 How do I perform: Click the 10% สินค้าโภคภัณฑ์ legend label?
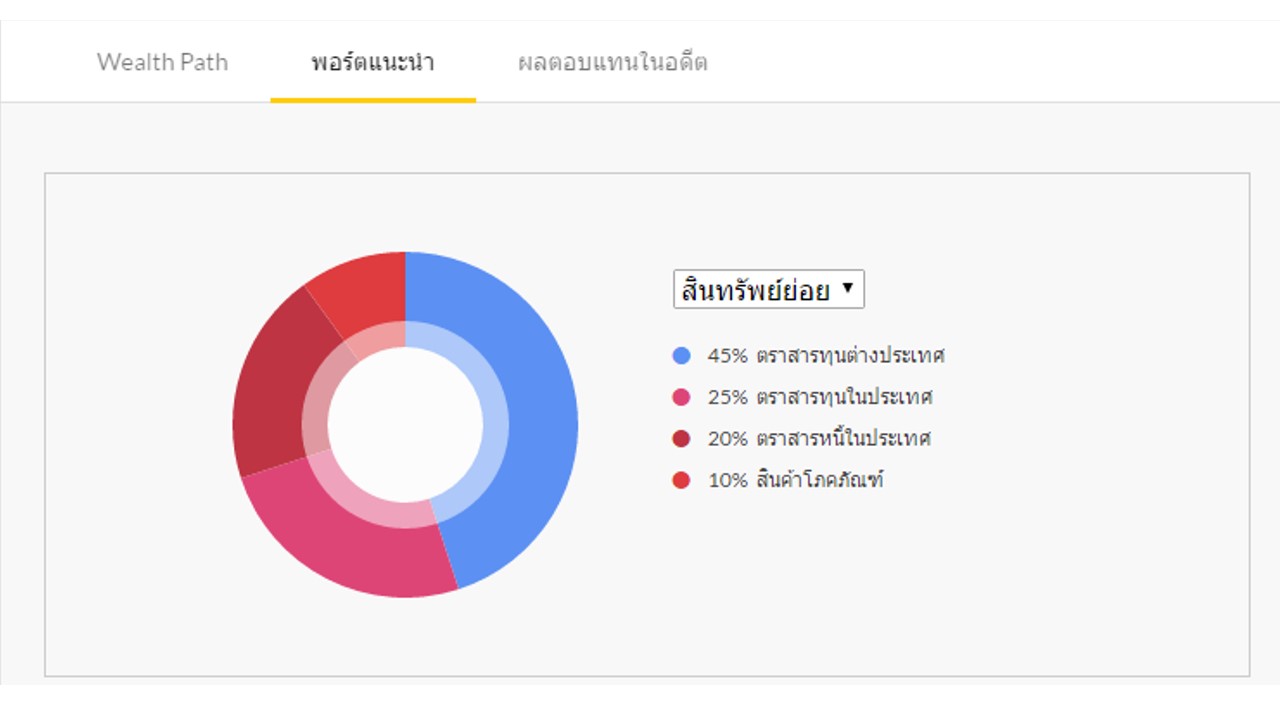(x=796, y=481)
